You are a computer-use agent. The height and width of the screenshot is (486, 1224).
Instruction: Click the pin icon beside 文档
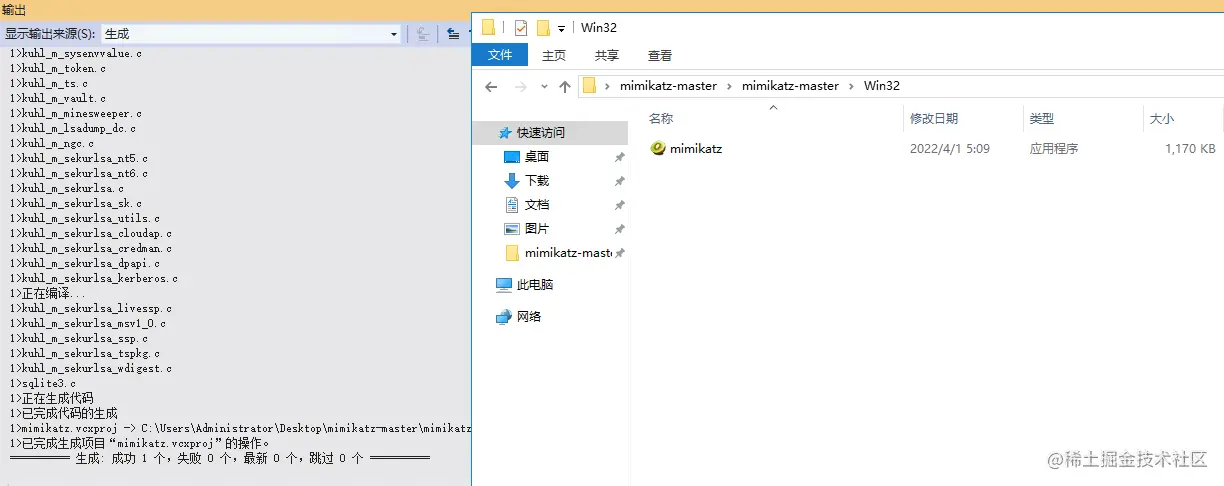click(619, 205)
